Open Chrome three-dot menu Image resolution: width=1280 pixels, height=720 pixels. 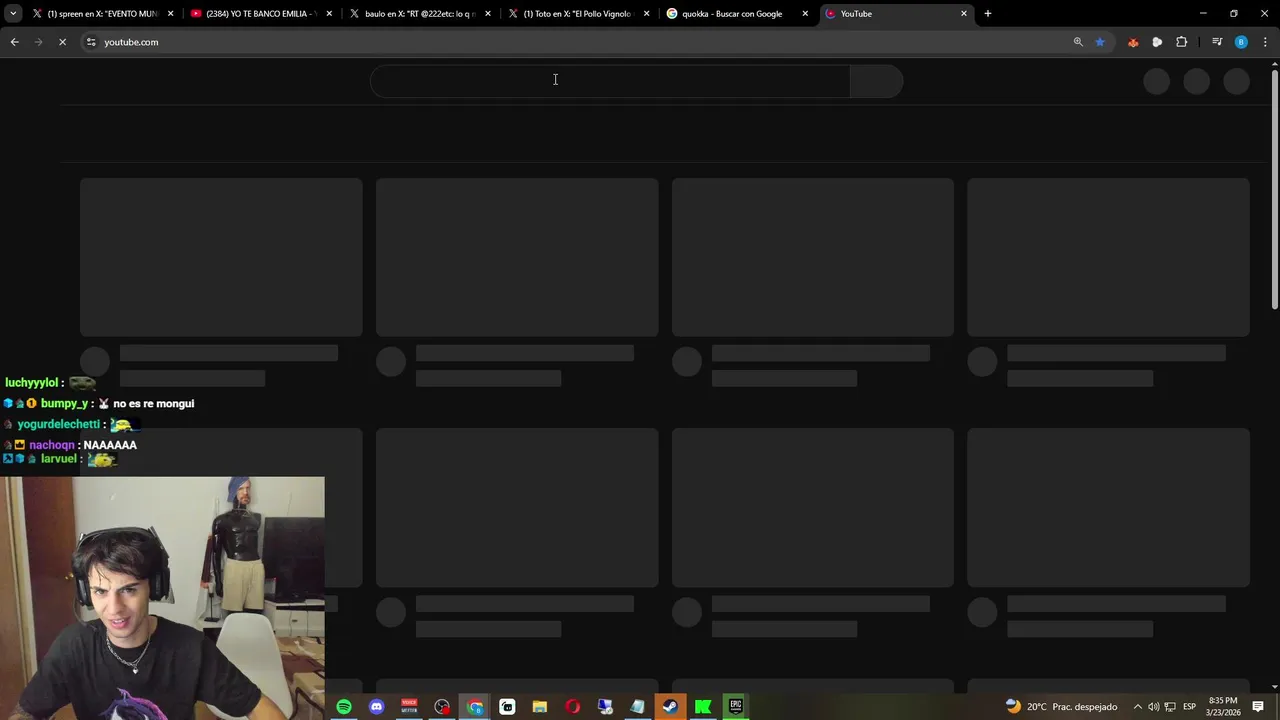tap(1266, 42)
